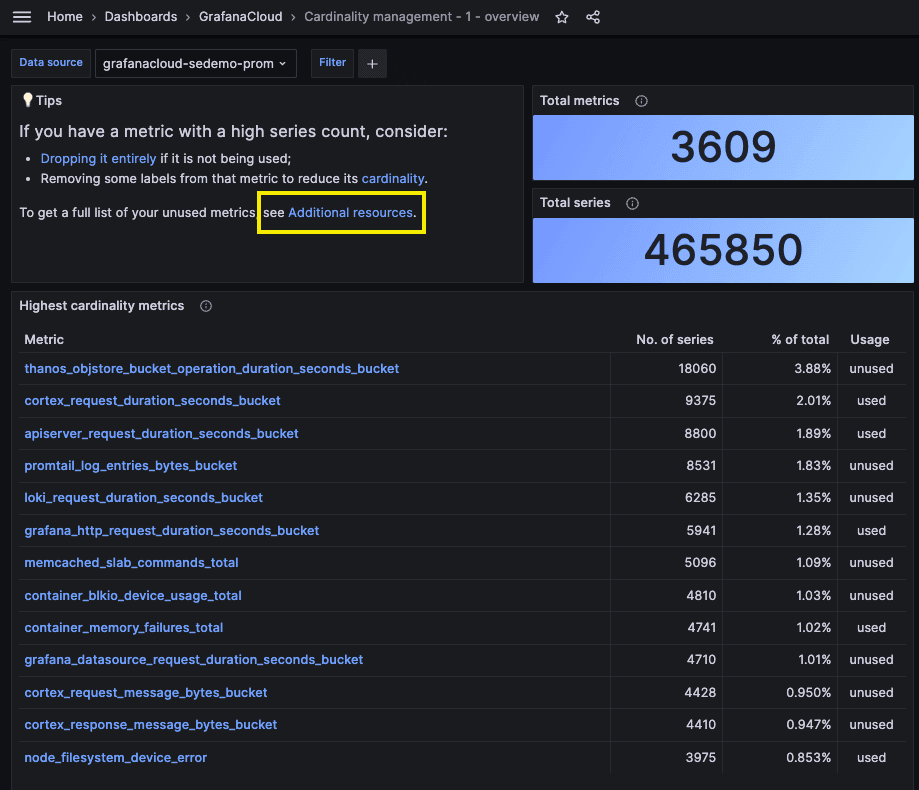Viewport: 919px width, 790px height.
Task: Open thanos_objstore_bucket_operation_duration_seconds_bucket metric
Action: pos(211,368)
